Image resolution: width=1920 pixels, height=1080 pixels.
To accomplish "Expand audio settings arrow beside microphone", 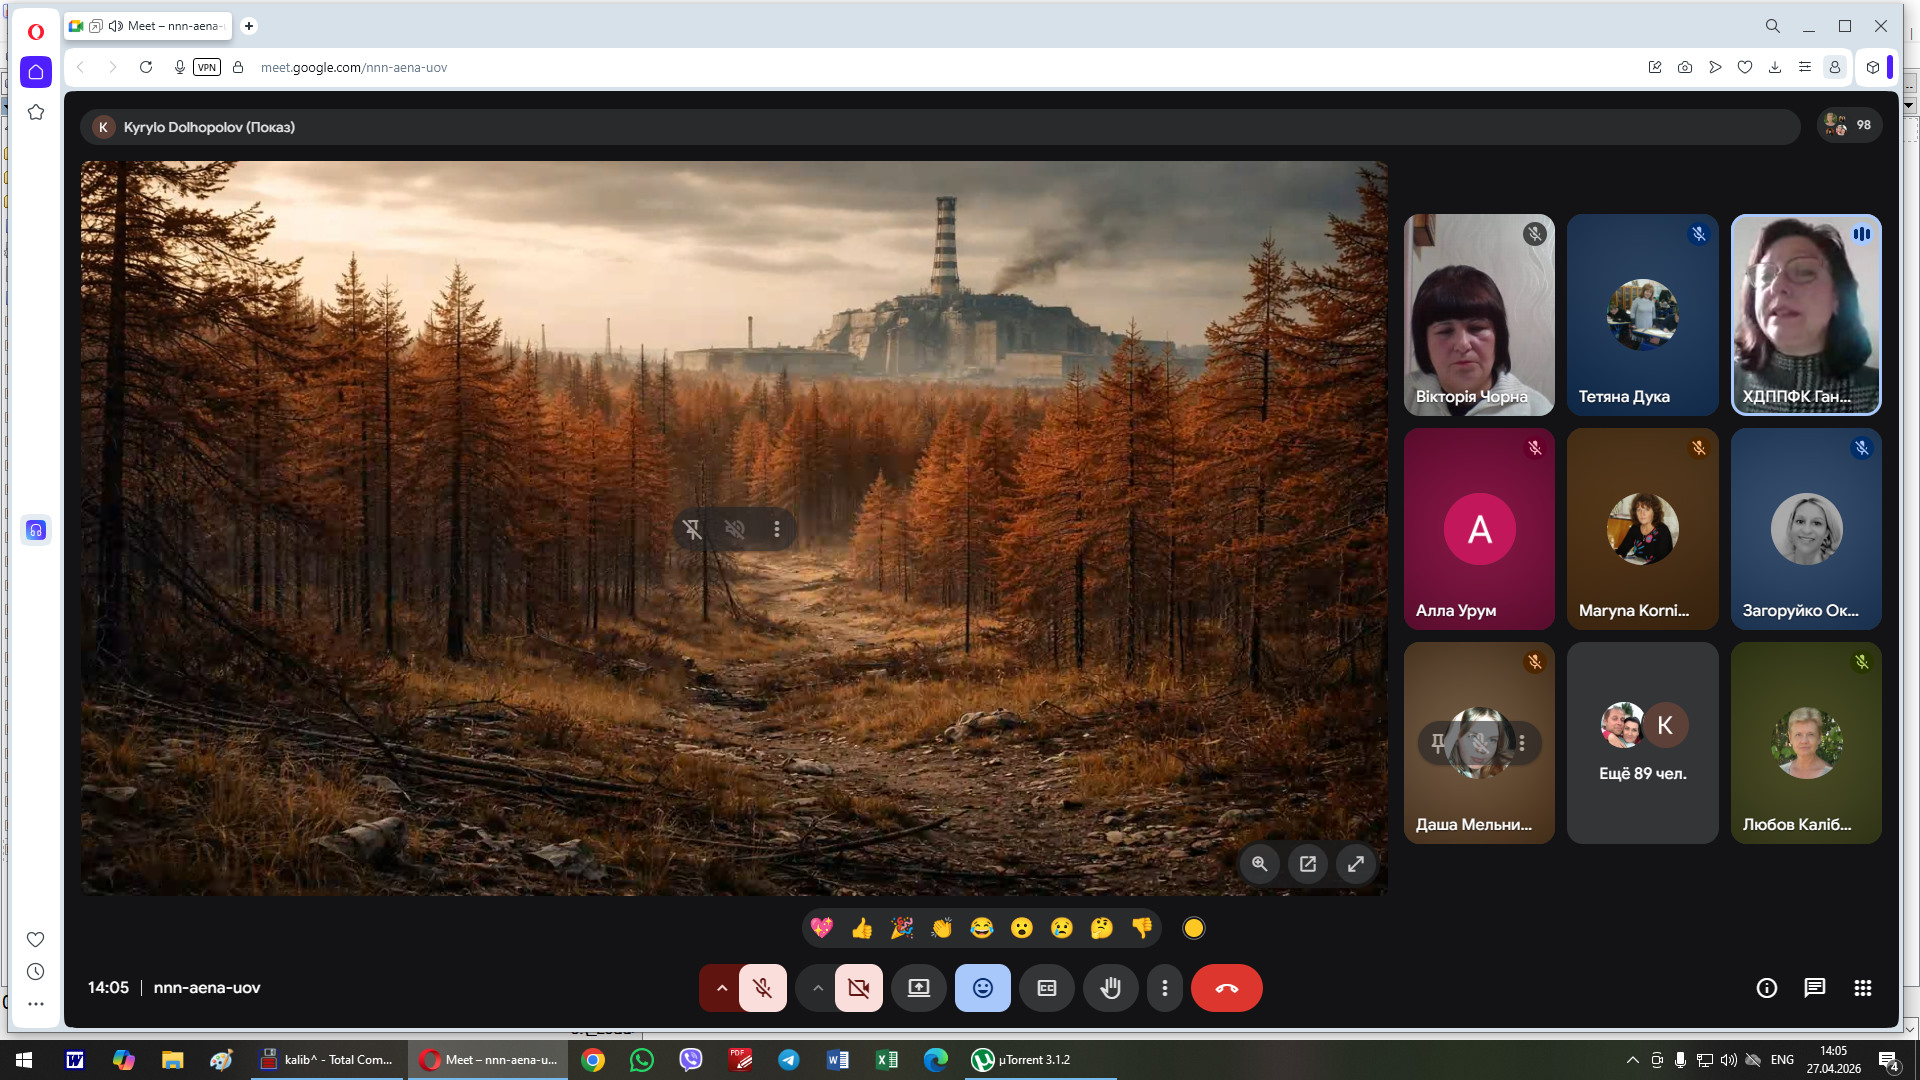I will coord(721,988).
